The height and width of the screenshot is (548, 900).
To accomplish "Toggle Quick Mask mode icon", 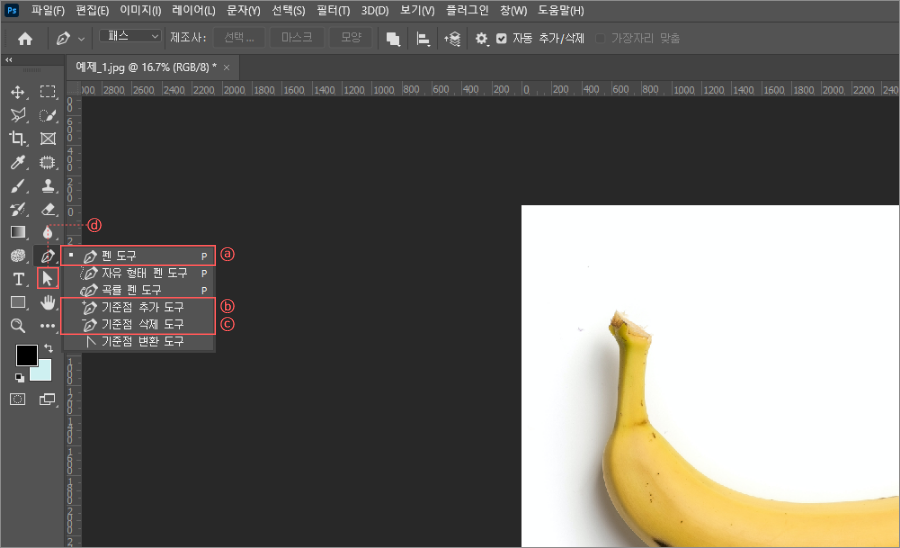I will tap(18, 399).
